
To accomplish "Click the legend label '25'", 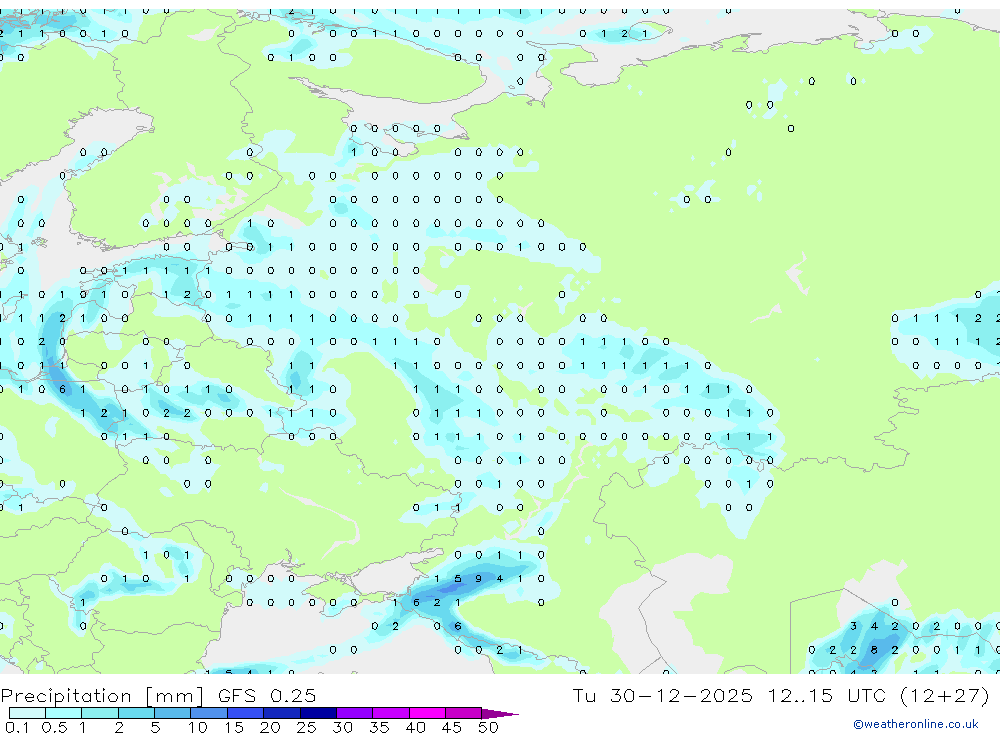I will [x=307, y=727].
